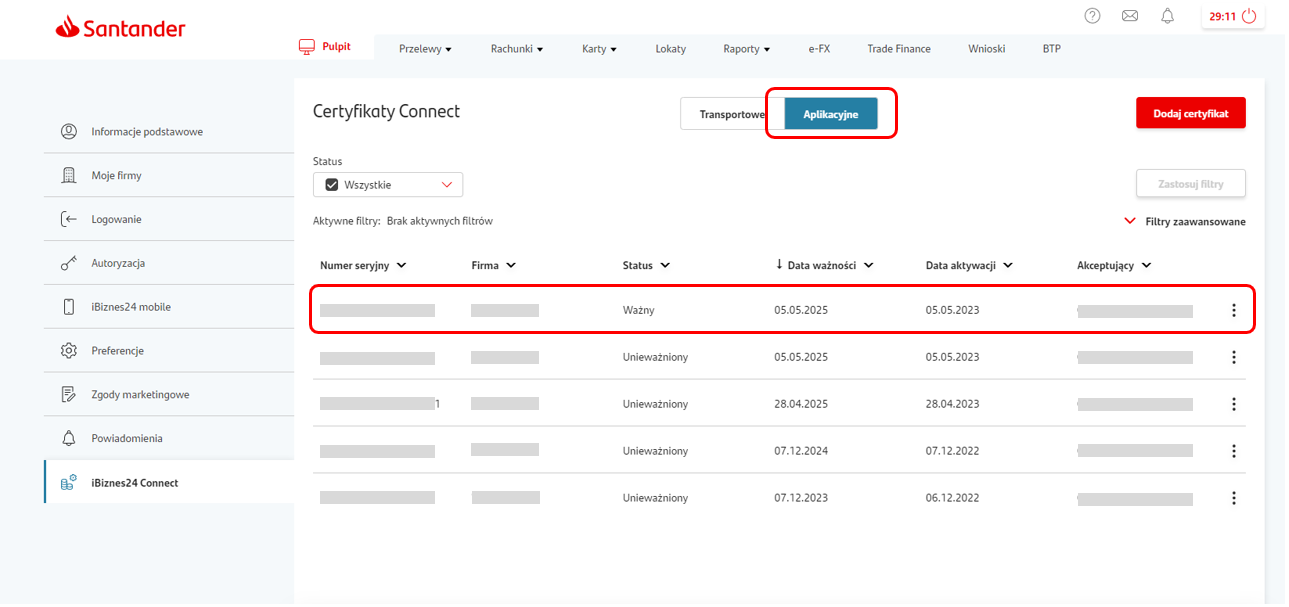Go to the Pulpit tab
Screen dimensions: 1289x607
pyautogui.click(x=325, y=47)
